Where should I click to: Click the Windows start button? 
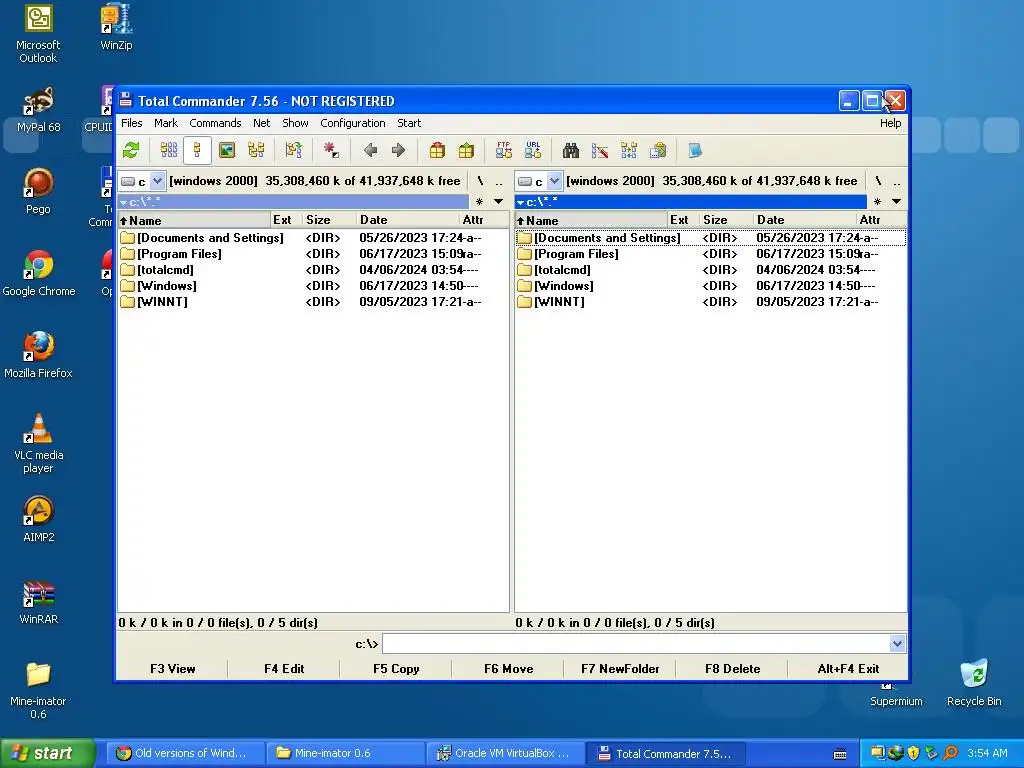pos(48,753)
